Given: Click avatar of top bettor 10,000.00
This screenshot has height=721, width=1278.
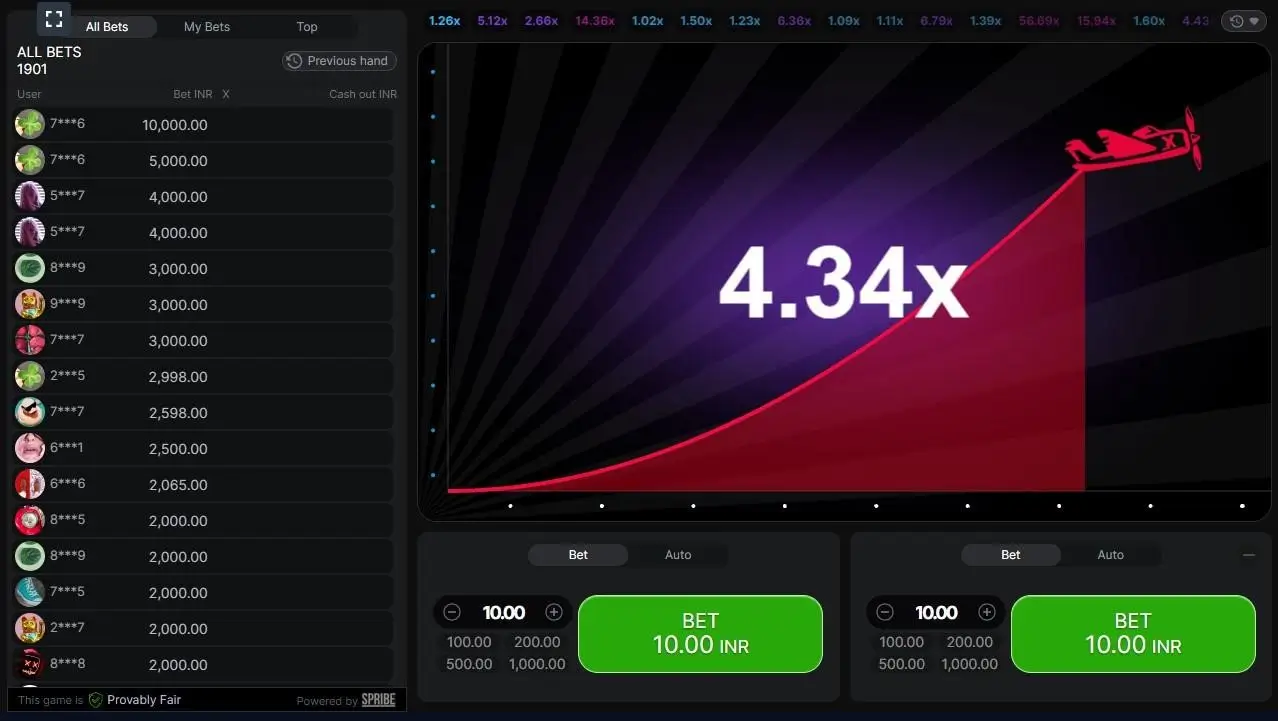Looking at the screenshot, I should point(30,125).
